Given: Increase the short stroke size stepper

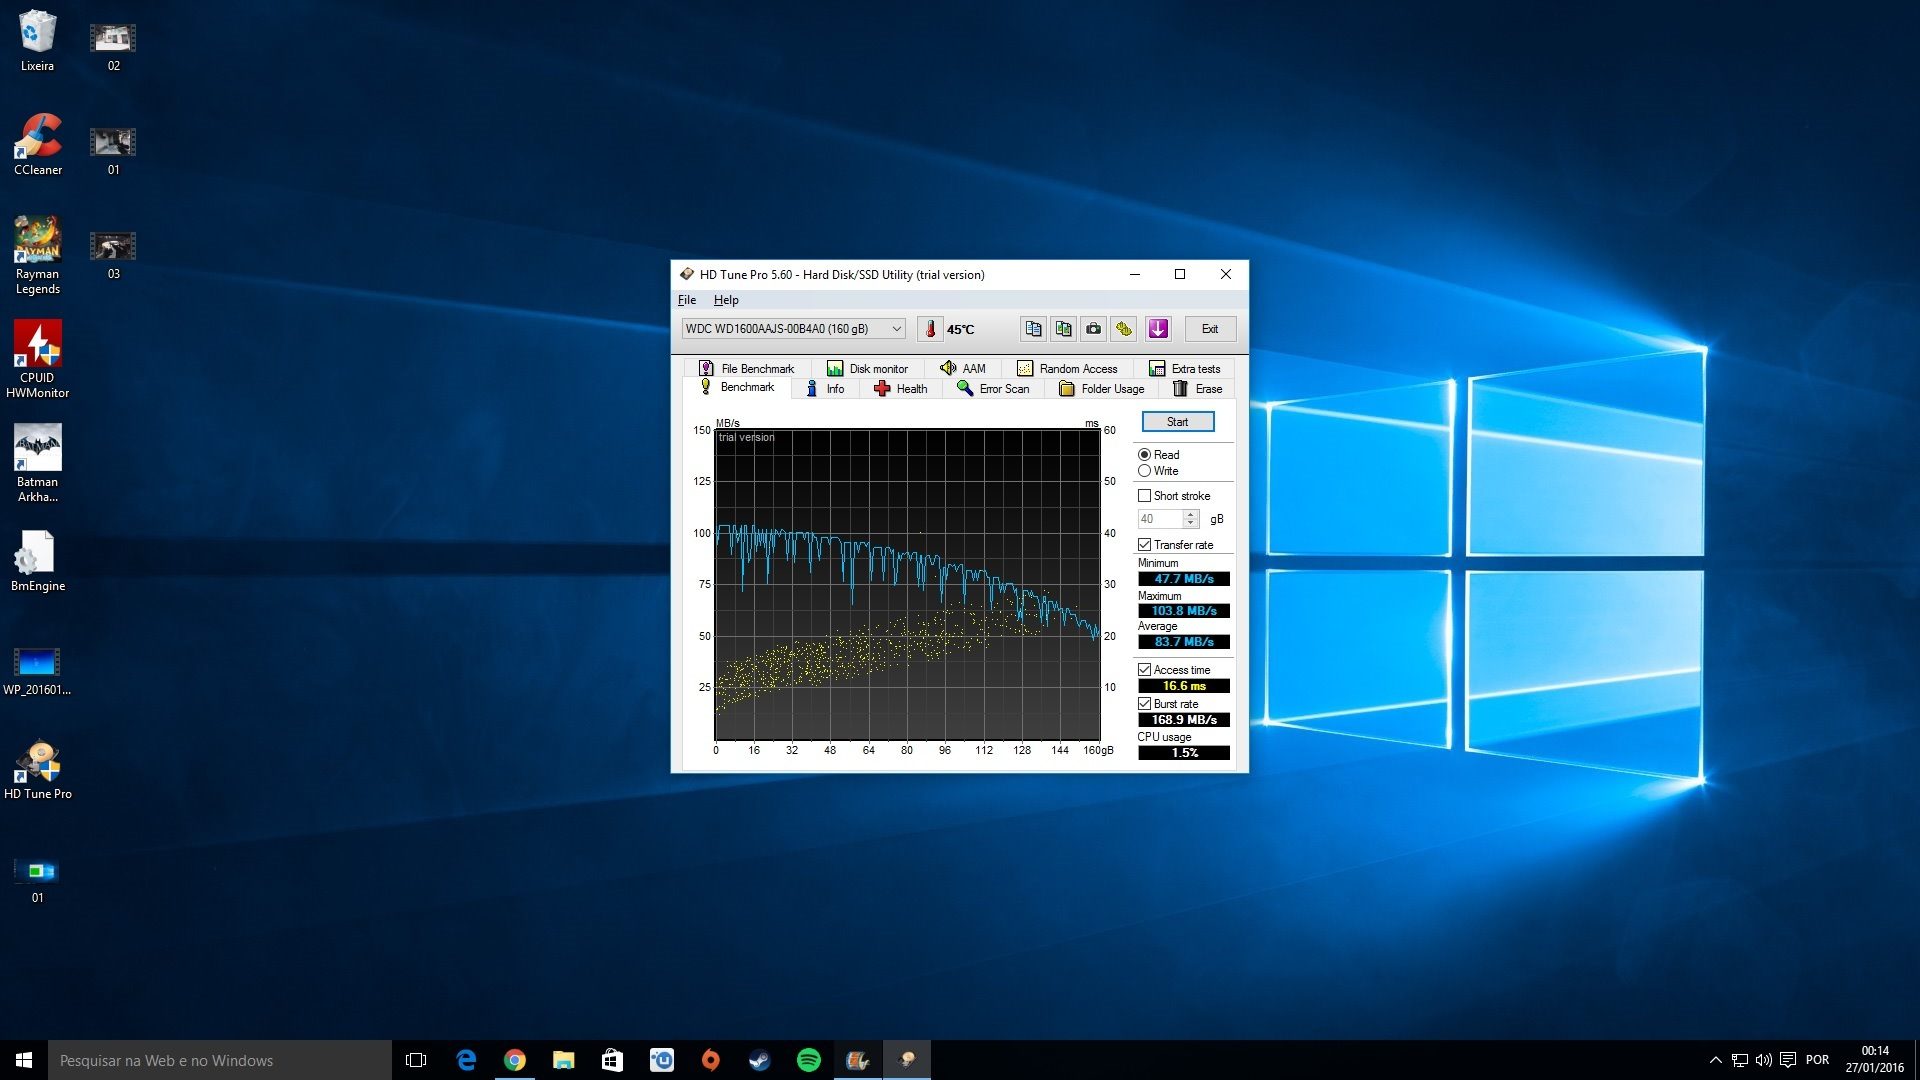Looking at the screenshot, I should [1190, 515].
